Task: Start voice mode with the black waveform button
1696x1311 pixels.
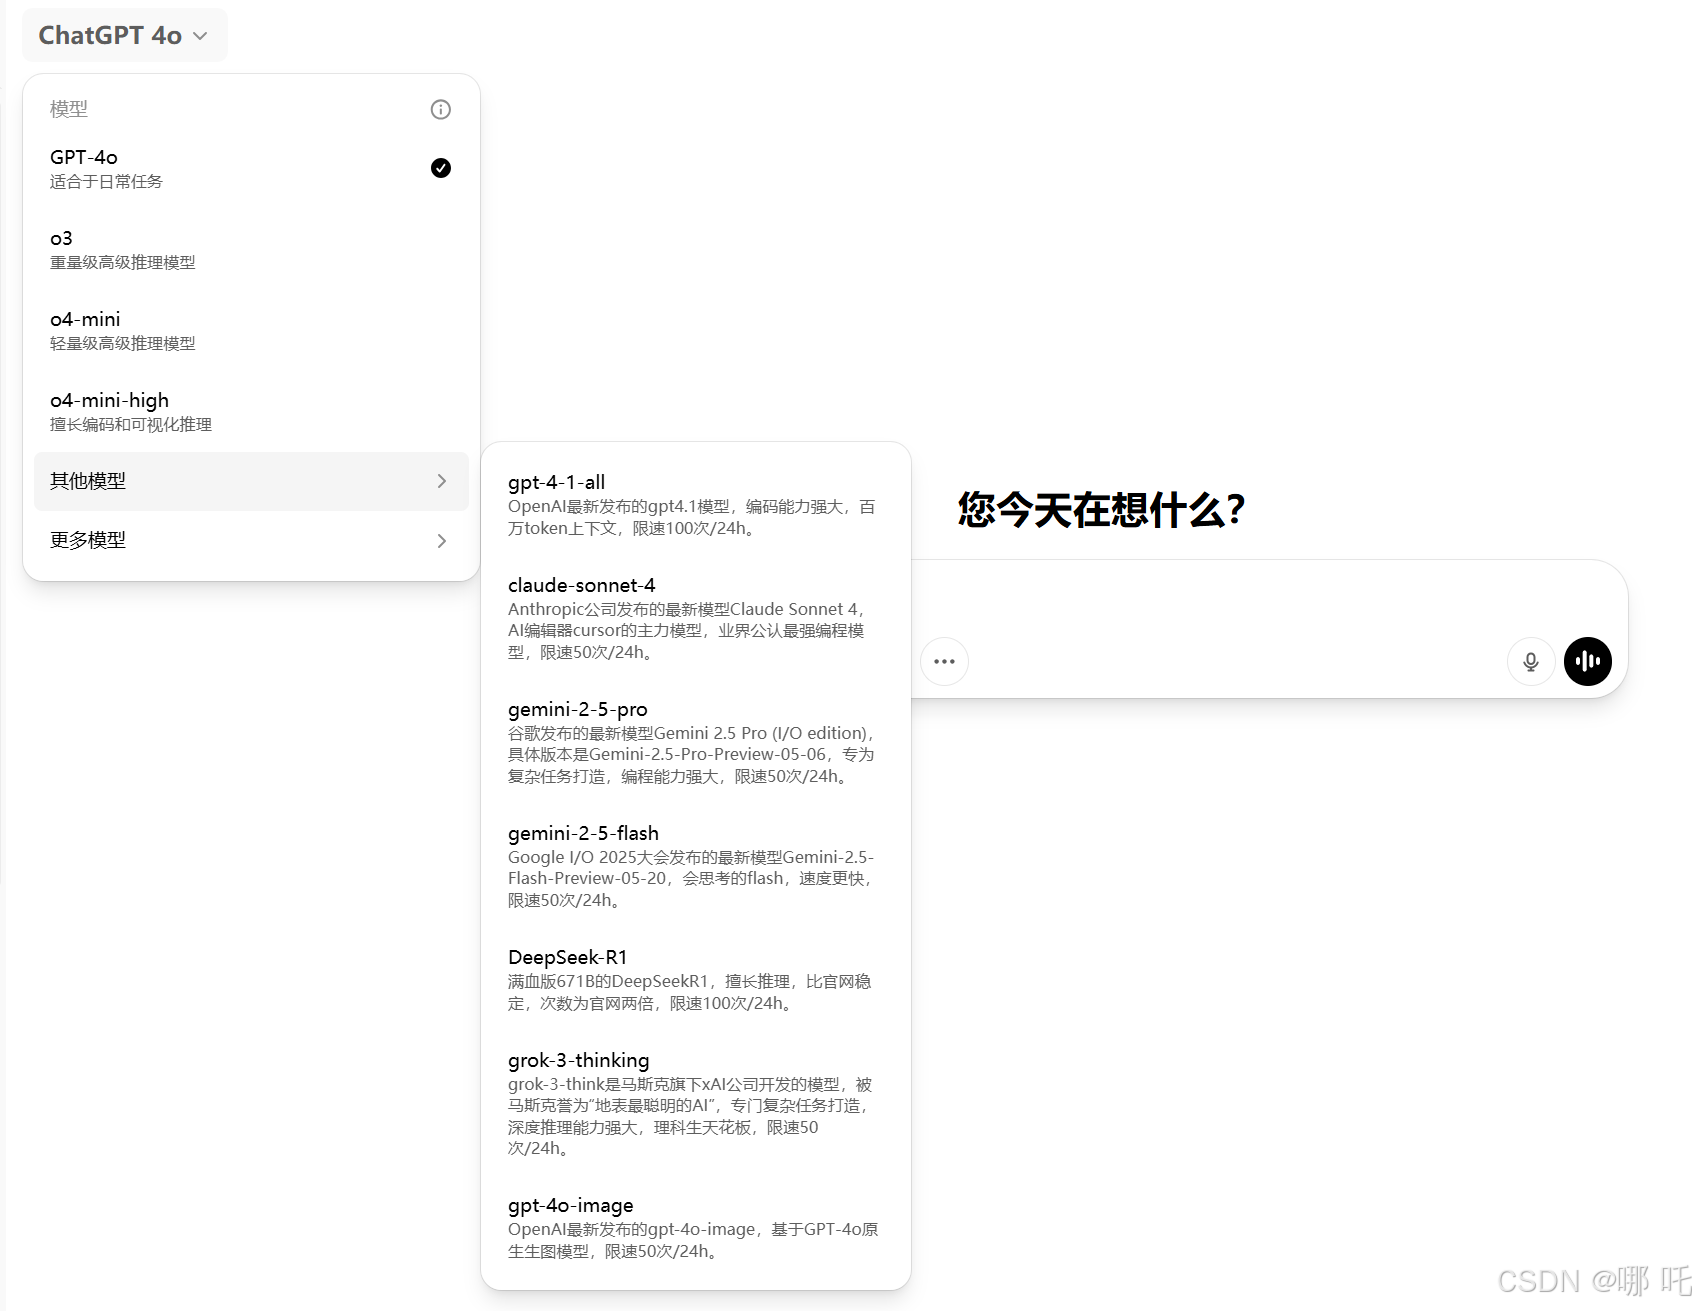Action: pos(1587,661)
